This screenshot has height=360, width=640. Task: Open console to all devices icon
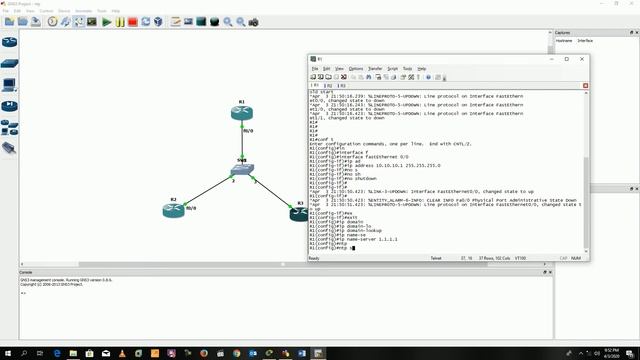coord(92,22)
